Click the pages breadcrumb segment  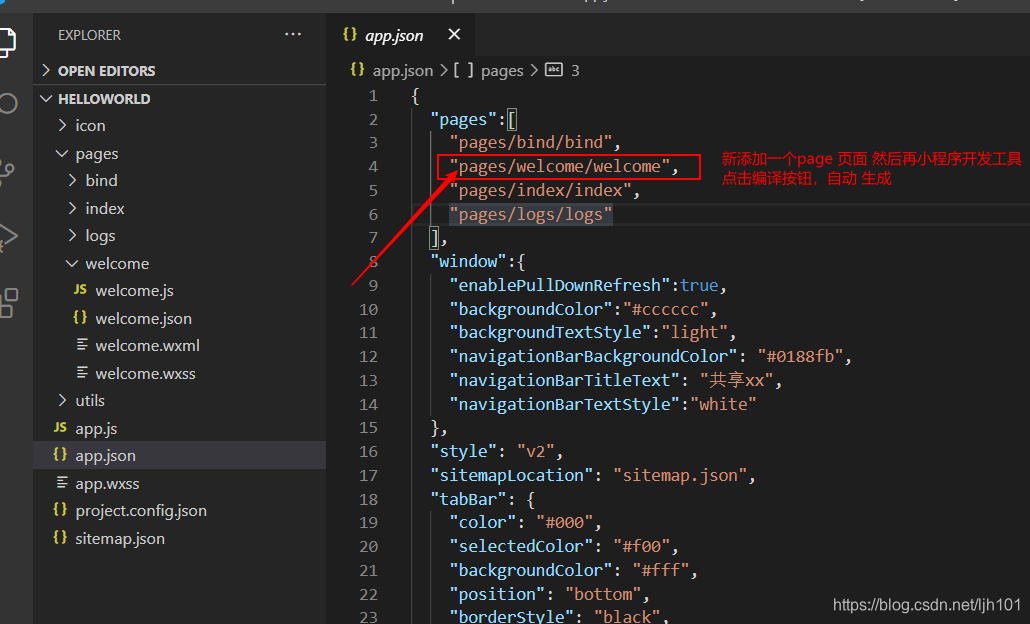[x=502, y=71]
